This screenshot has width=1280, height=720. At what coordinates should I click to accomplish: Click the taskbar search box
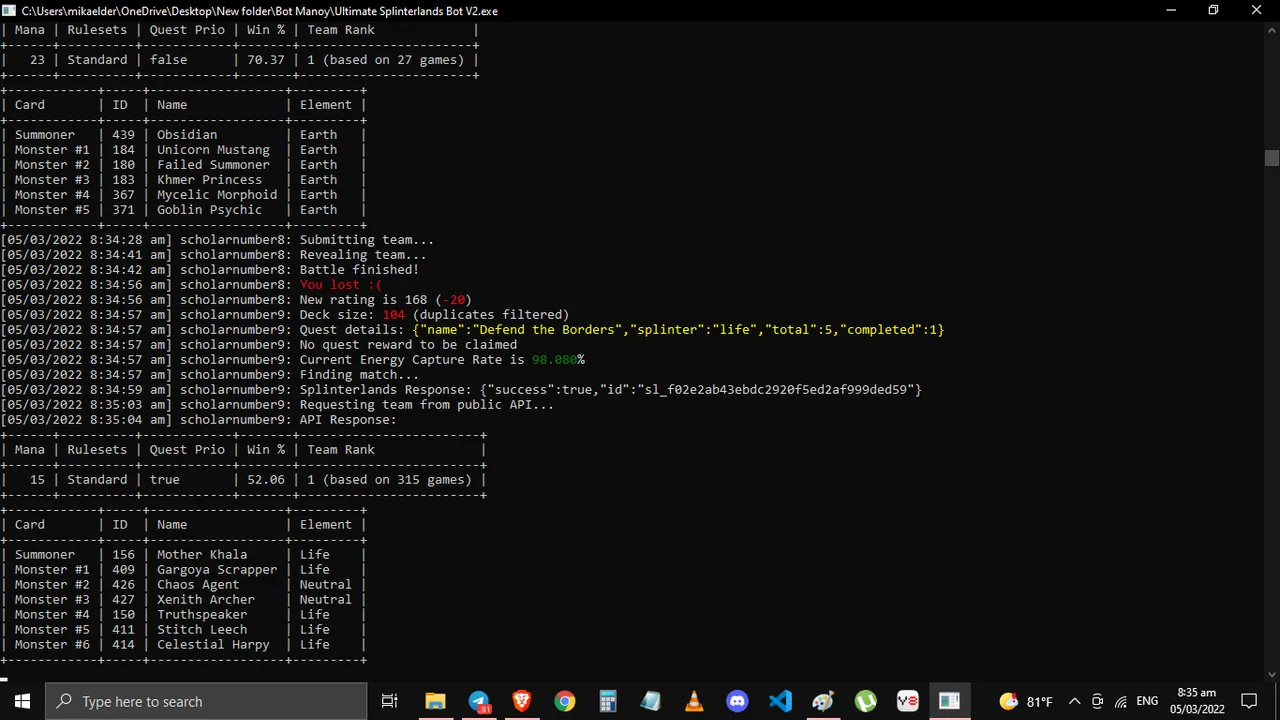pos(206,701)
